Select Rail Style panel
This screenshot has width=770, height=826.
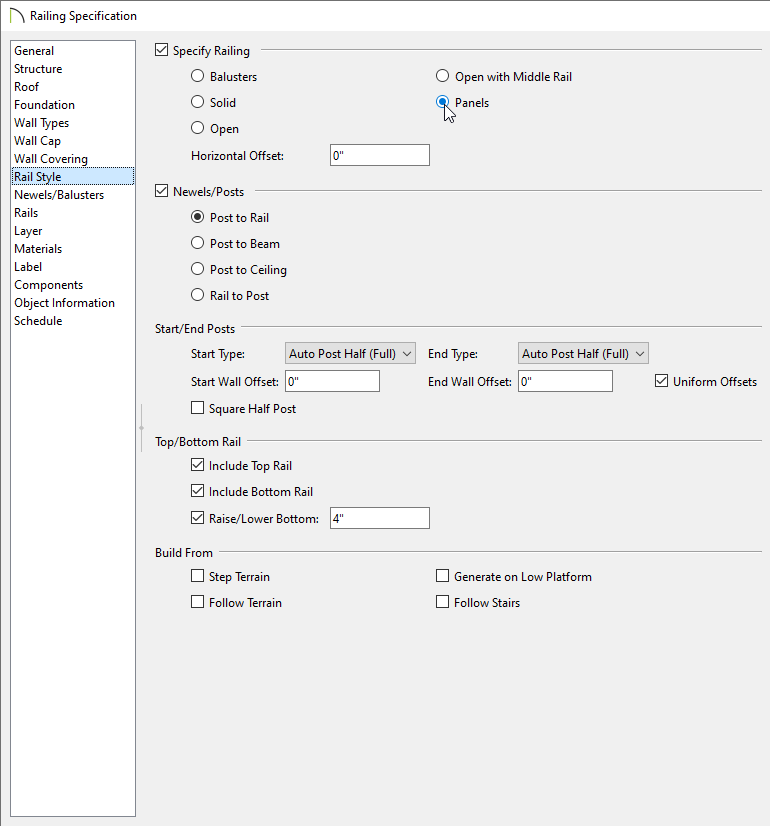click(x=73, y=176)
